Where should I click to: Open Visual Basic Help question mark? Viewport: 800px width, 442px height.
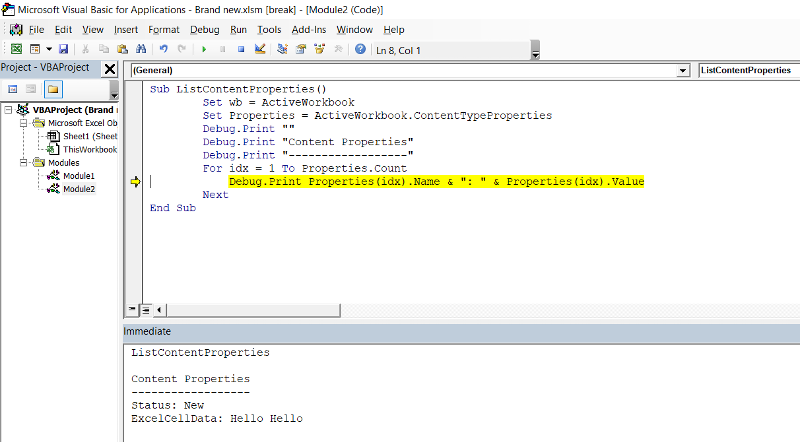360,49
